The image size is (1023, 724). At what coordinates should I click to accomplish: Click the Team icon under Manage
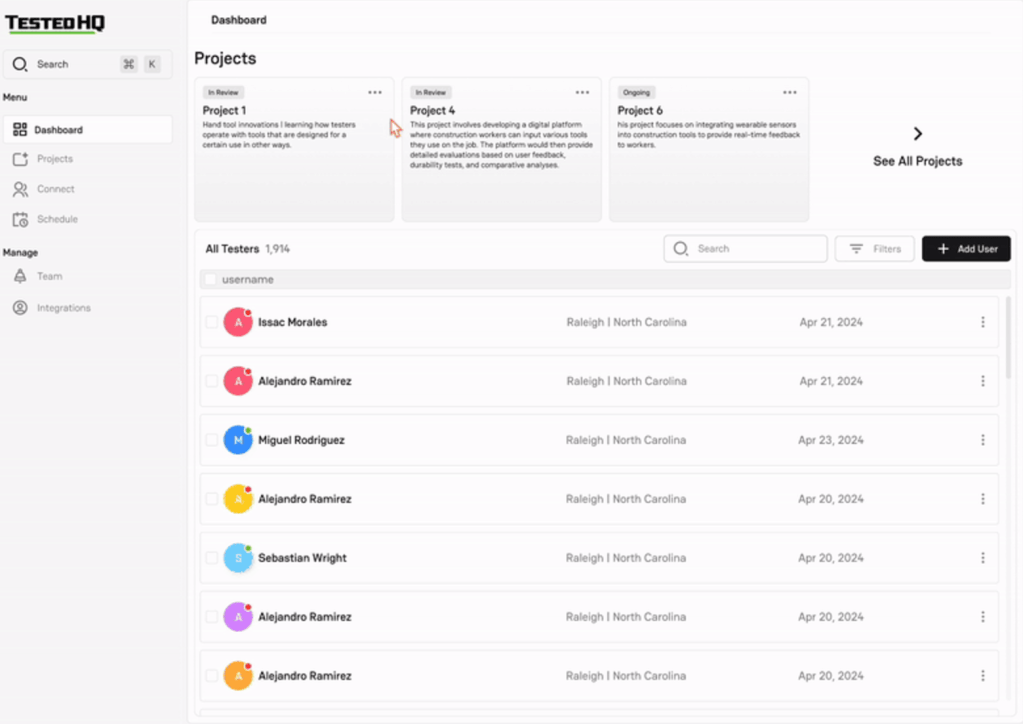click(x=20, y=276)
